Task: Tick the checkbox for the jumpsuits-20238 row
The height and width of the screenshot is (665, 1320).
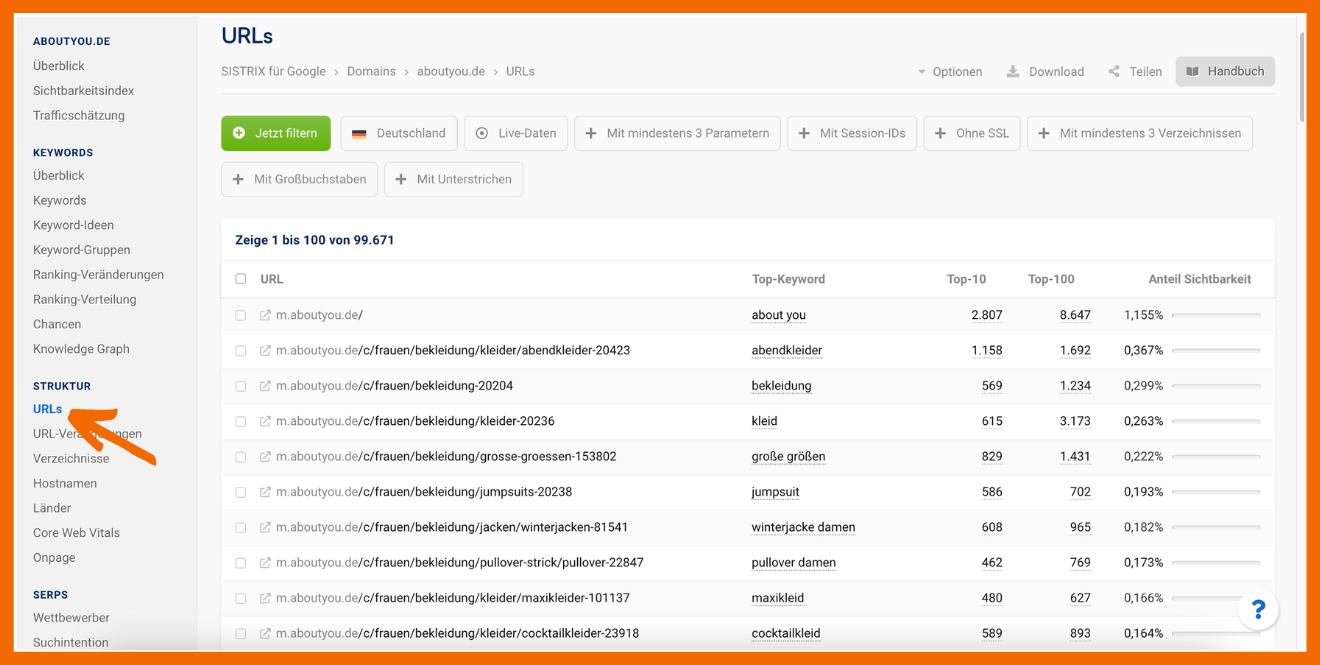Action: (x=241, y=492)
